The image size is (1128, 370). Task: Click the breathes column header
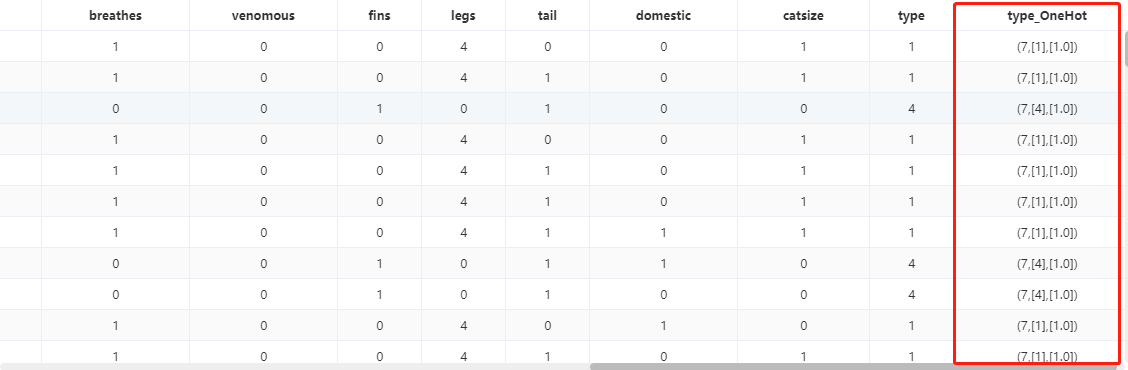pos(115,16)
